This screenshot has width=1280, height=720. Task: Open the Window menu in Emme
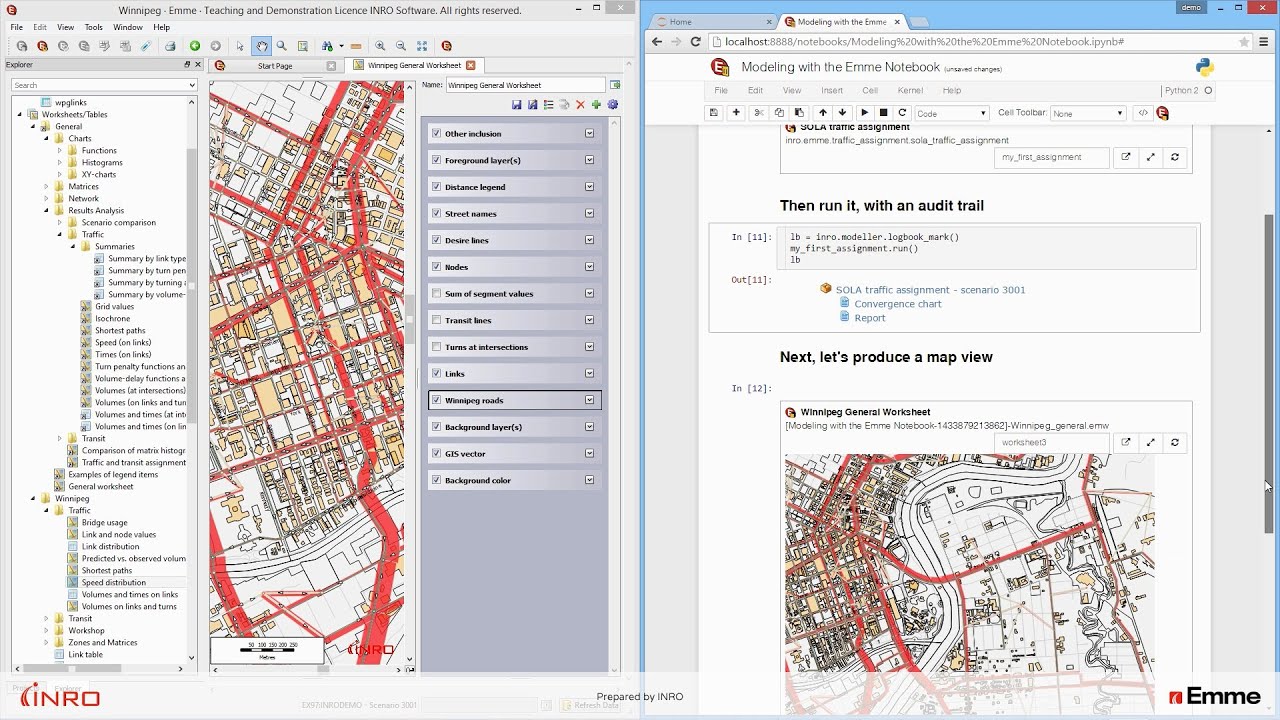click(x=127, y=27)
